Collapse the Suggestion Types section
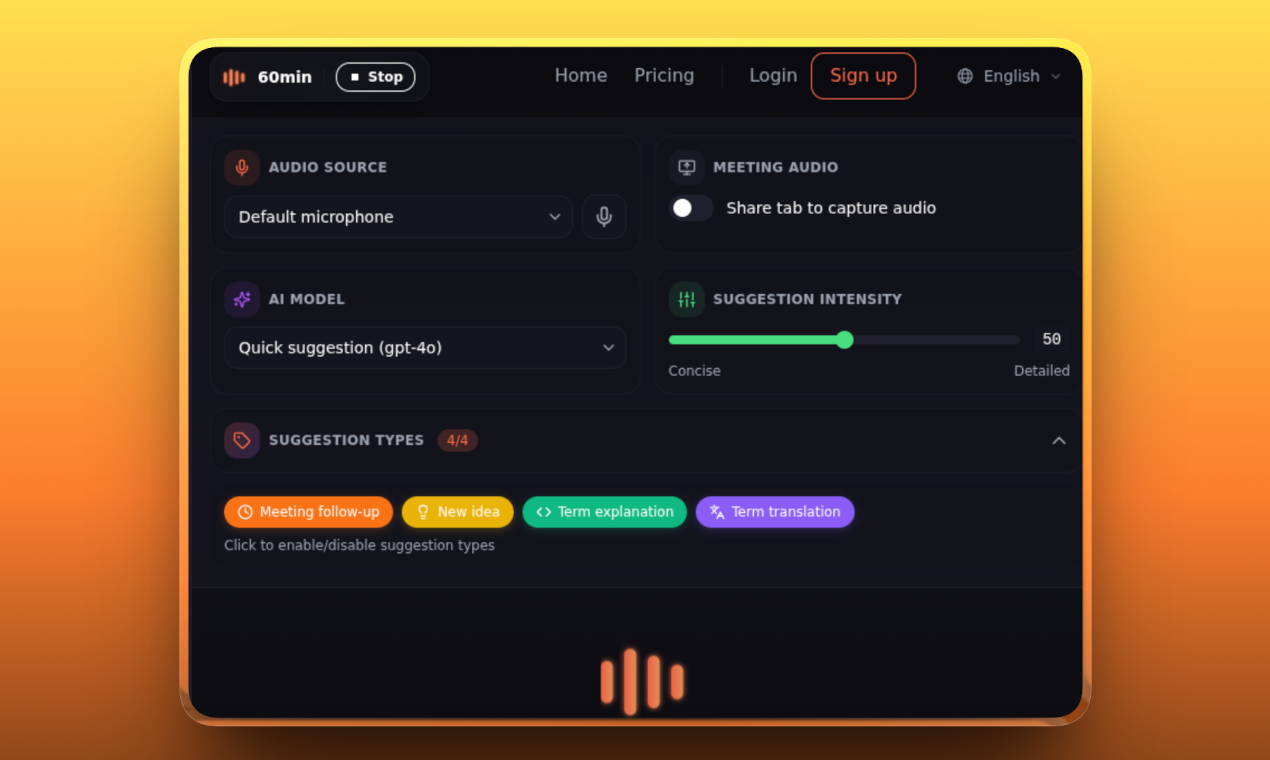This screenshot has width=1270, height=760. pos(1059,440)
